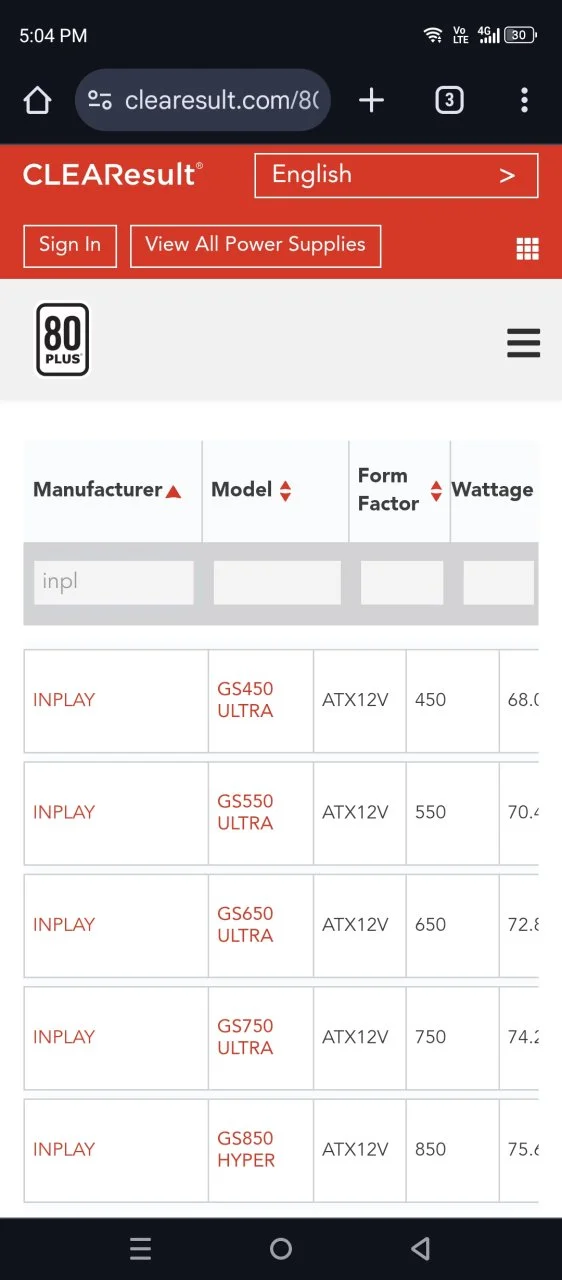
Task: Open the hamburger navigation menu
Action: [x=523, y=343]
